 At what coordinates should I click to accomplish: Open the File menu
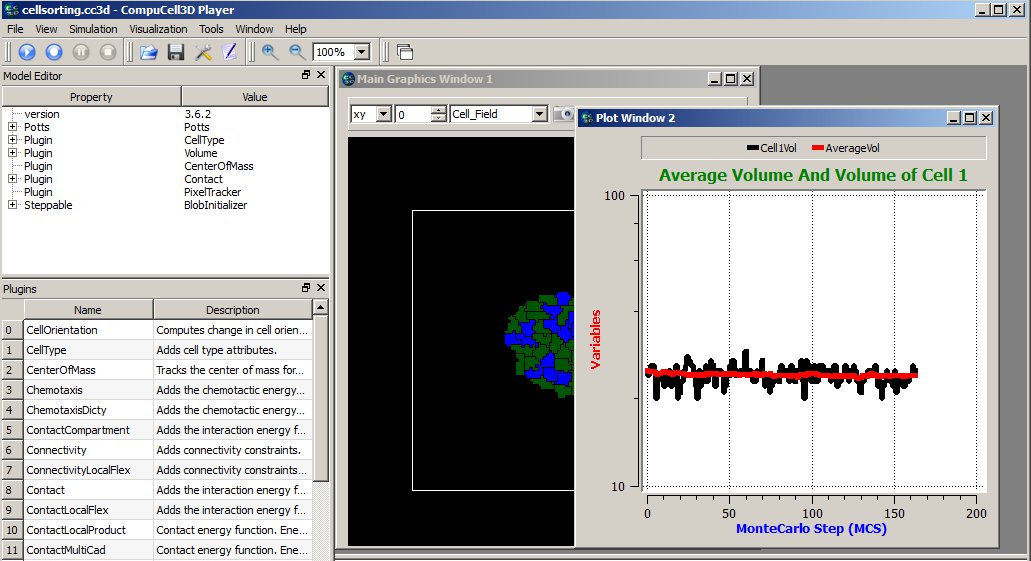point(15,29)
